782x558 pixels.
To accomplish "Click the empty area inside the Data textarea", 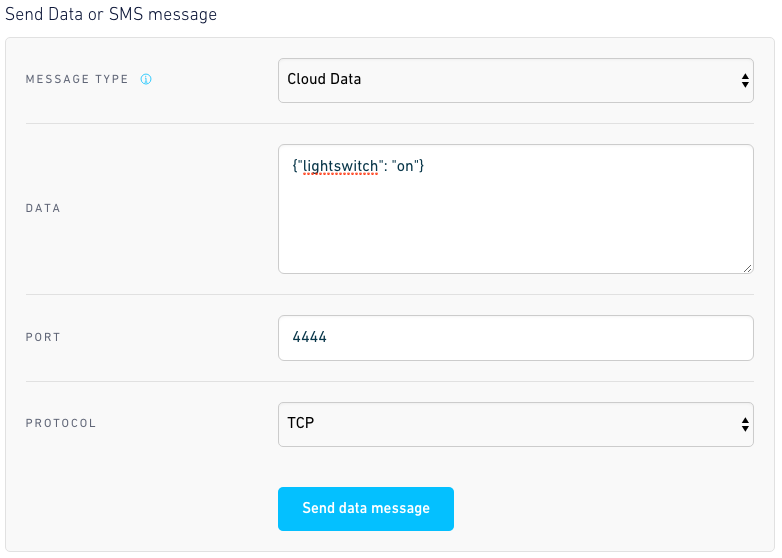I will click(516, 224).
